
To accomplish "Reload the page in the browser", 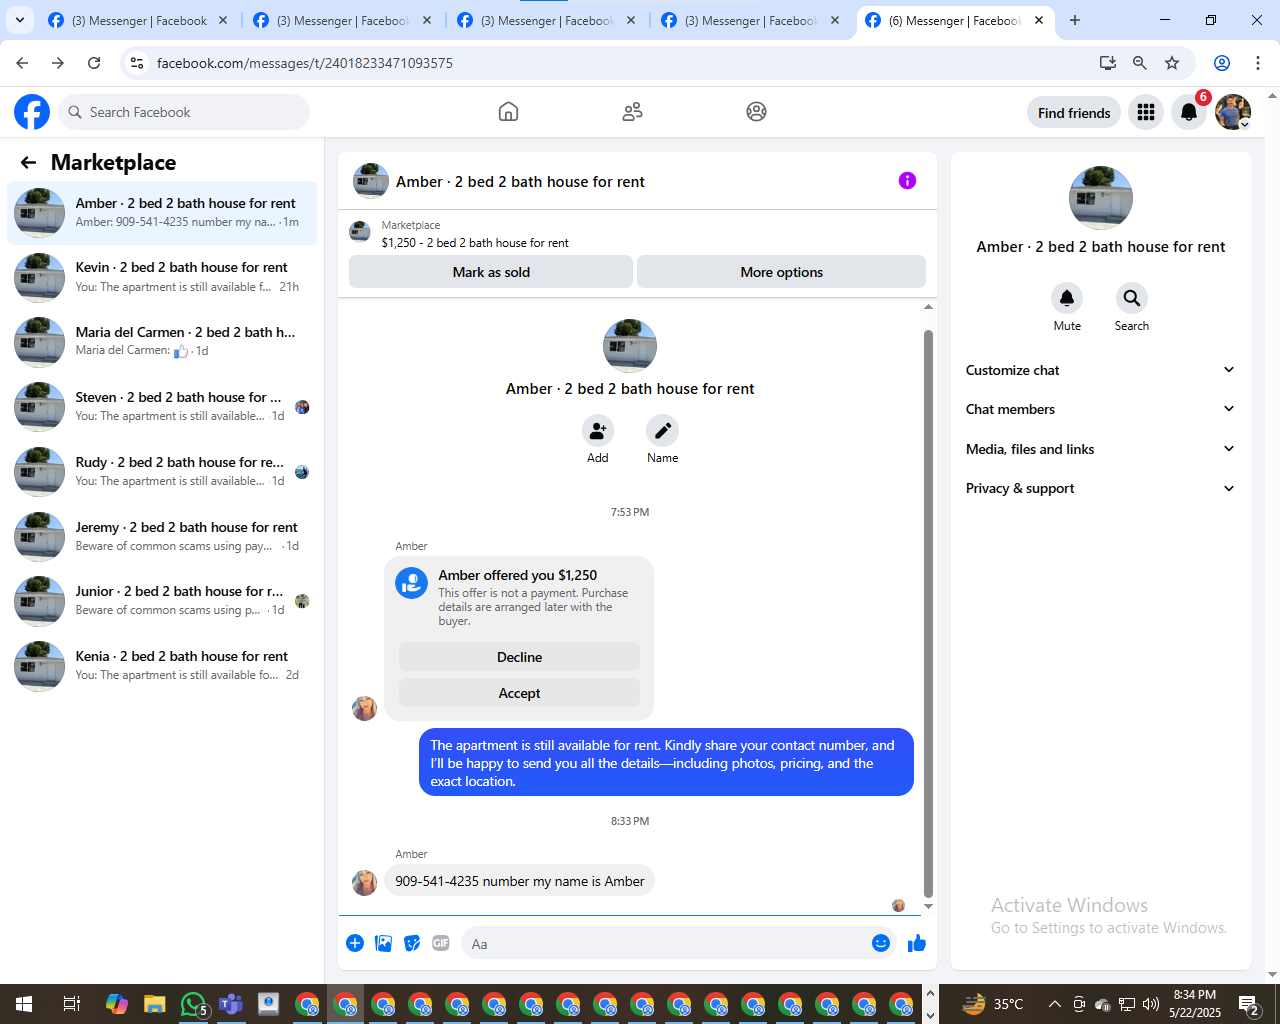I will point(94,63).
